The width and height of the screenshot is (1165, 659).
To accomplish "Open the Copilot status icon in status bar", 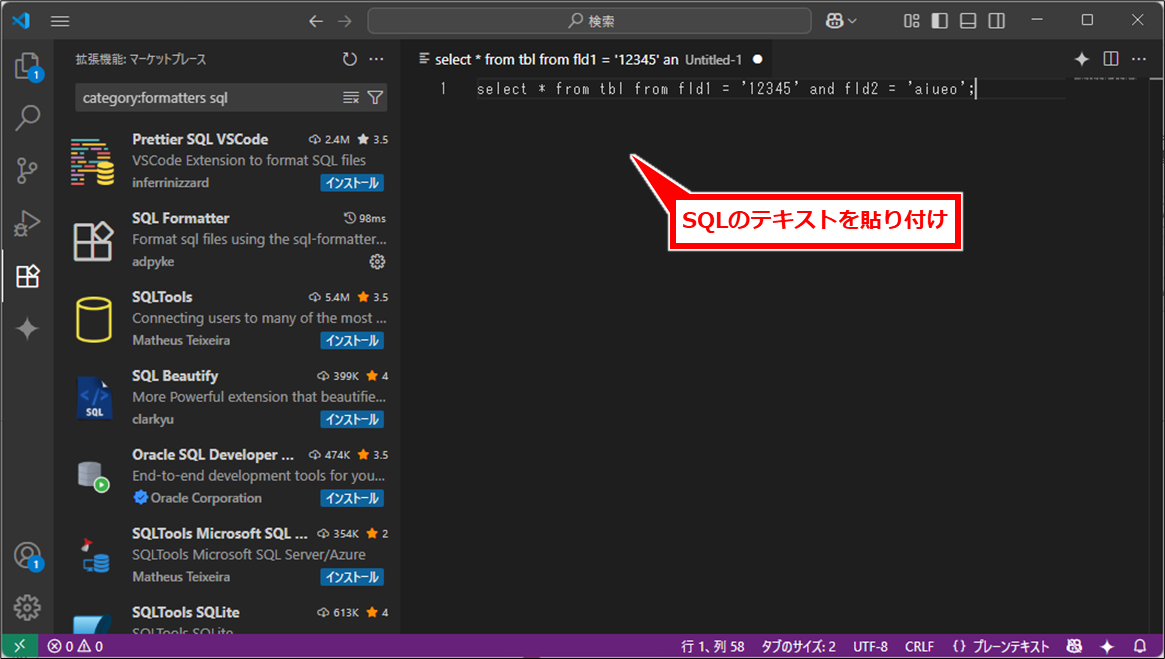I will [1074, 646].
